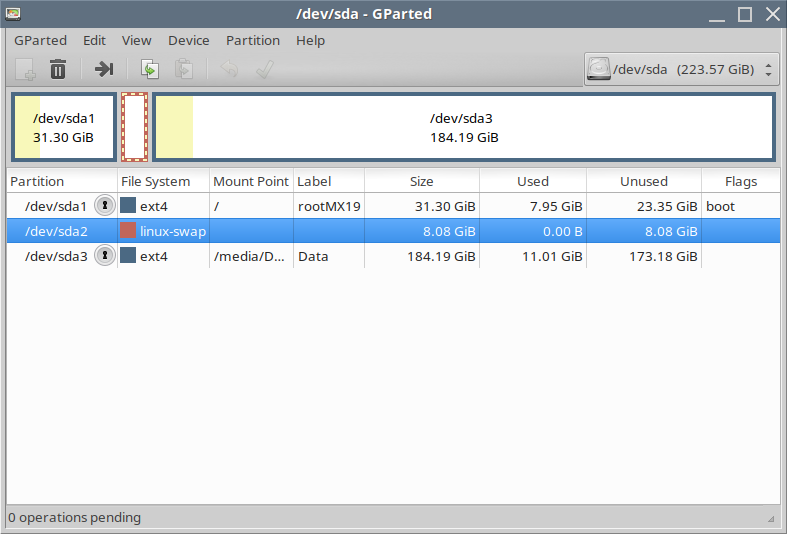The width and height of the screenshot is (787, 534).
Task: Open the Edit menu
Action: coord(94,41)
